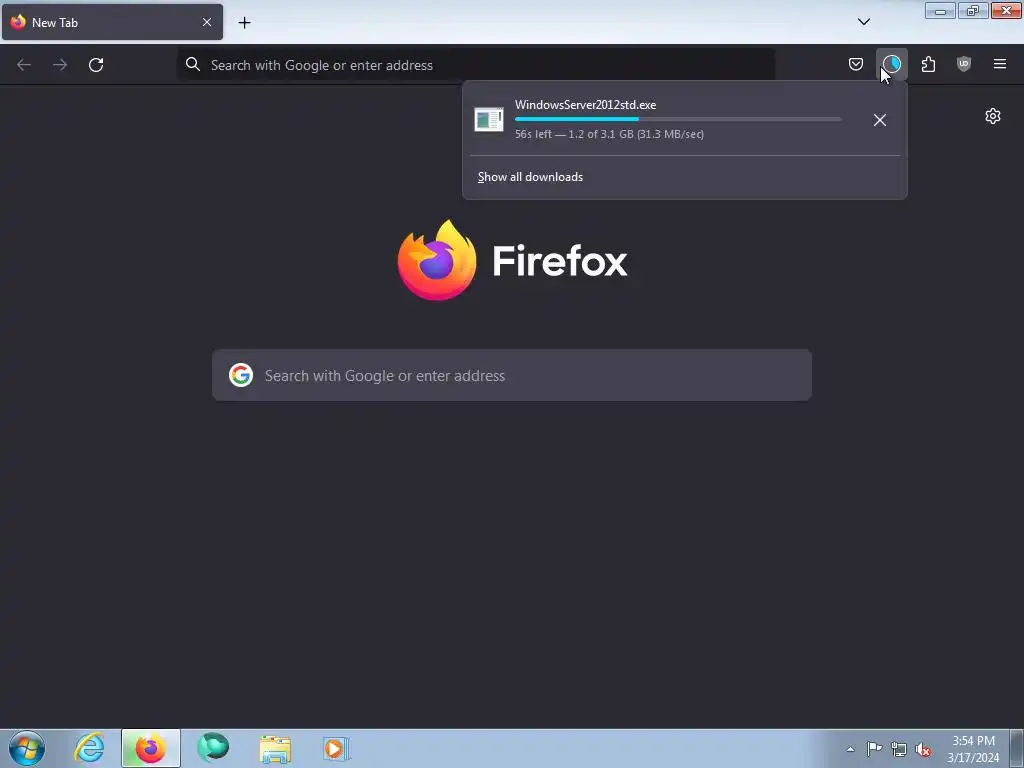Expand the list all tabs chevron
The width and height of the screenshot is (1024, 768).
point(863,22)
